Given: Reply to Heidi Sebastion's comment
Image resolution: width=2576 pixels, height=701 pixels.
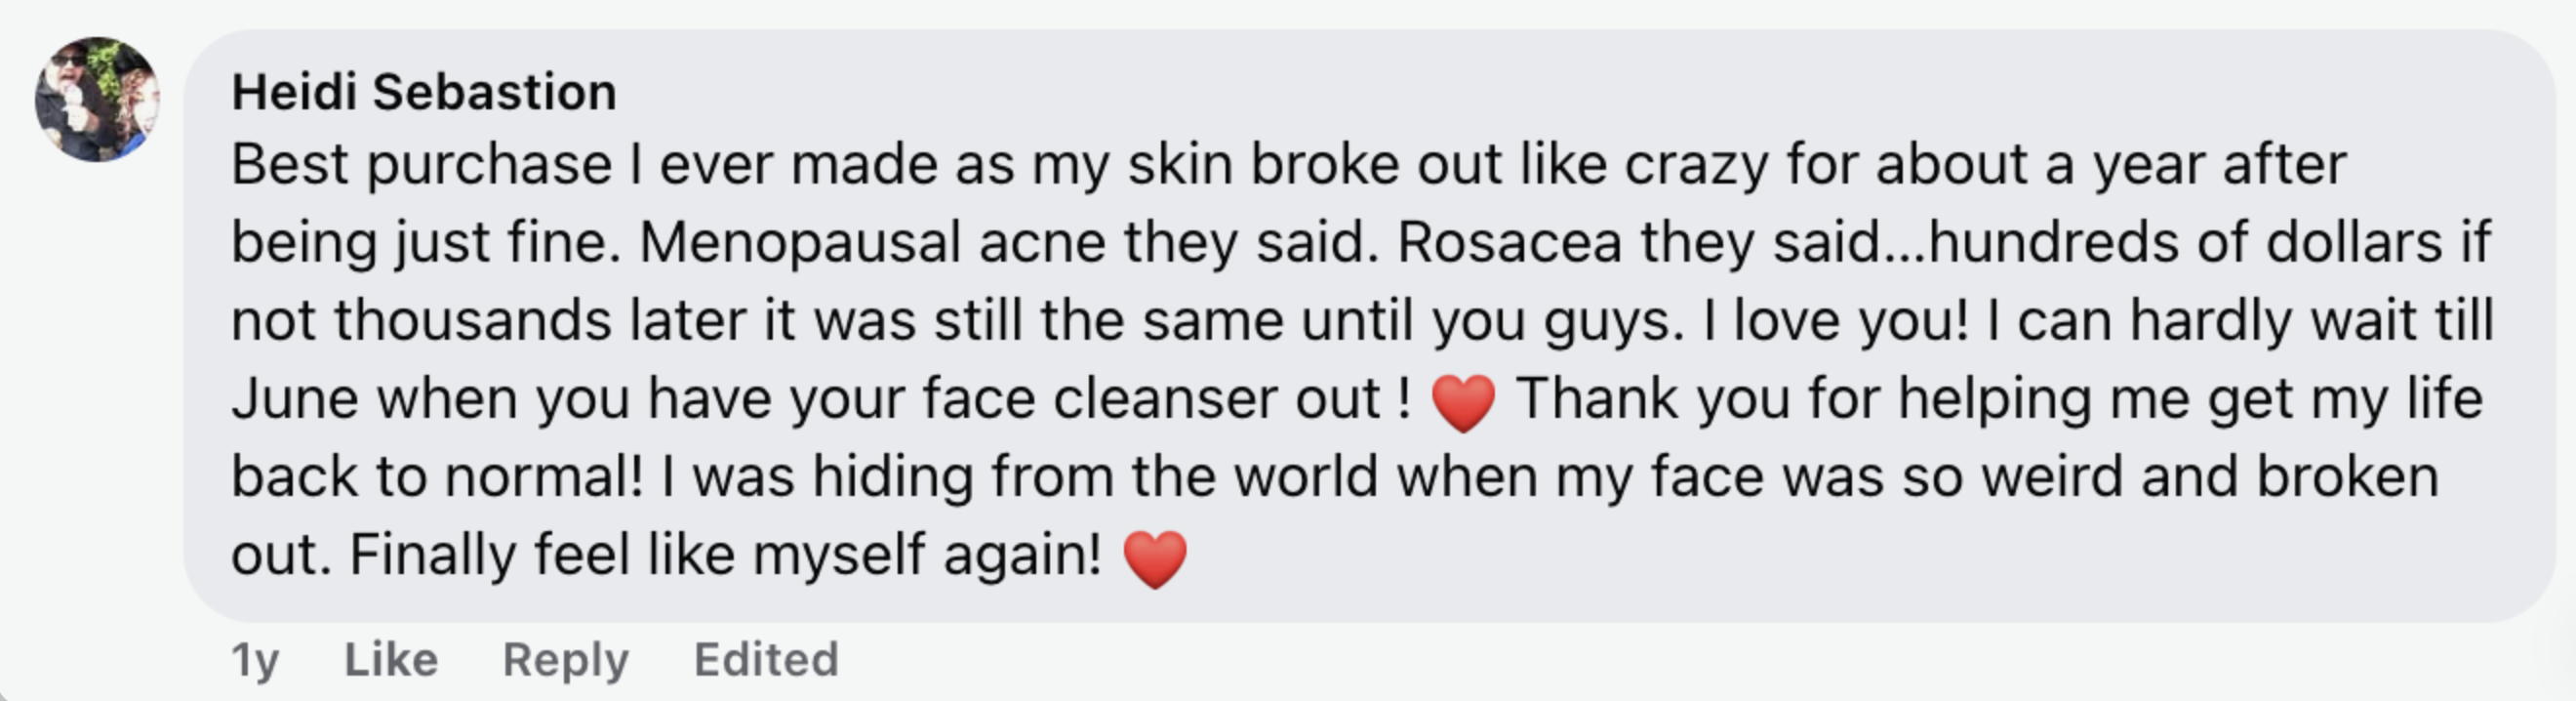Looking at the screenshot, I should 565,659.
